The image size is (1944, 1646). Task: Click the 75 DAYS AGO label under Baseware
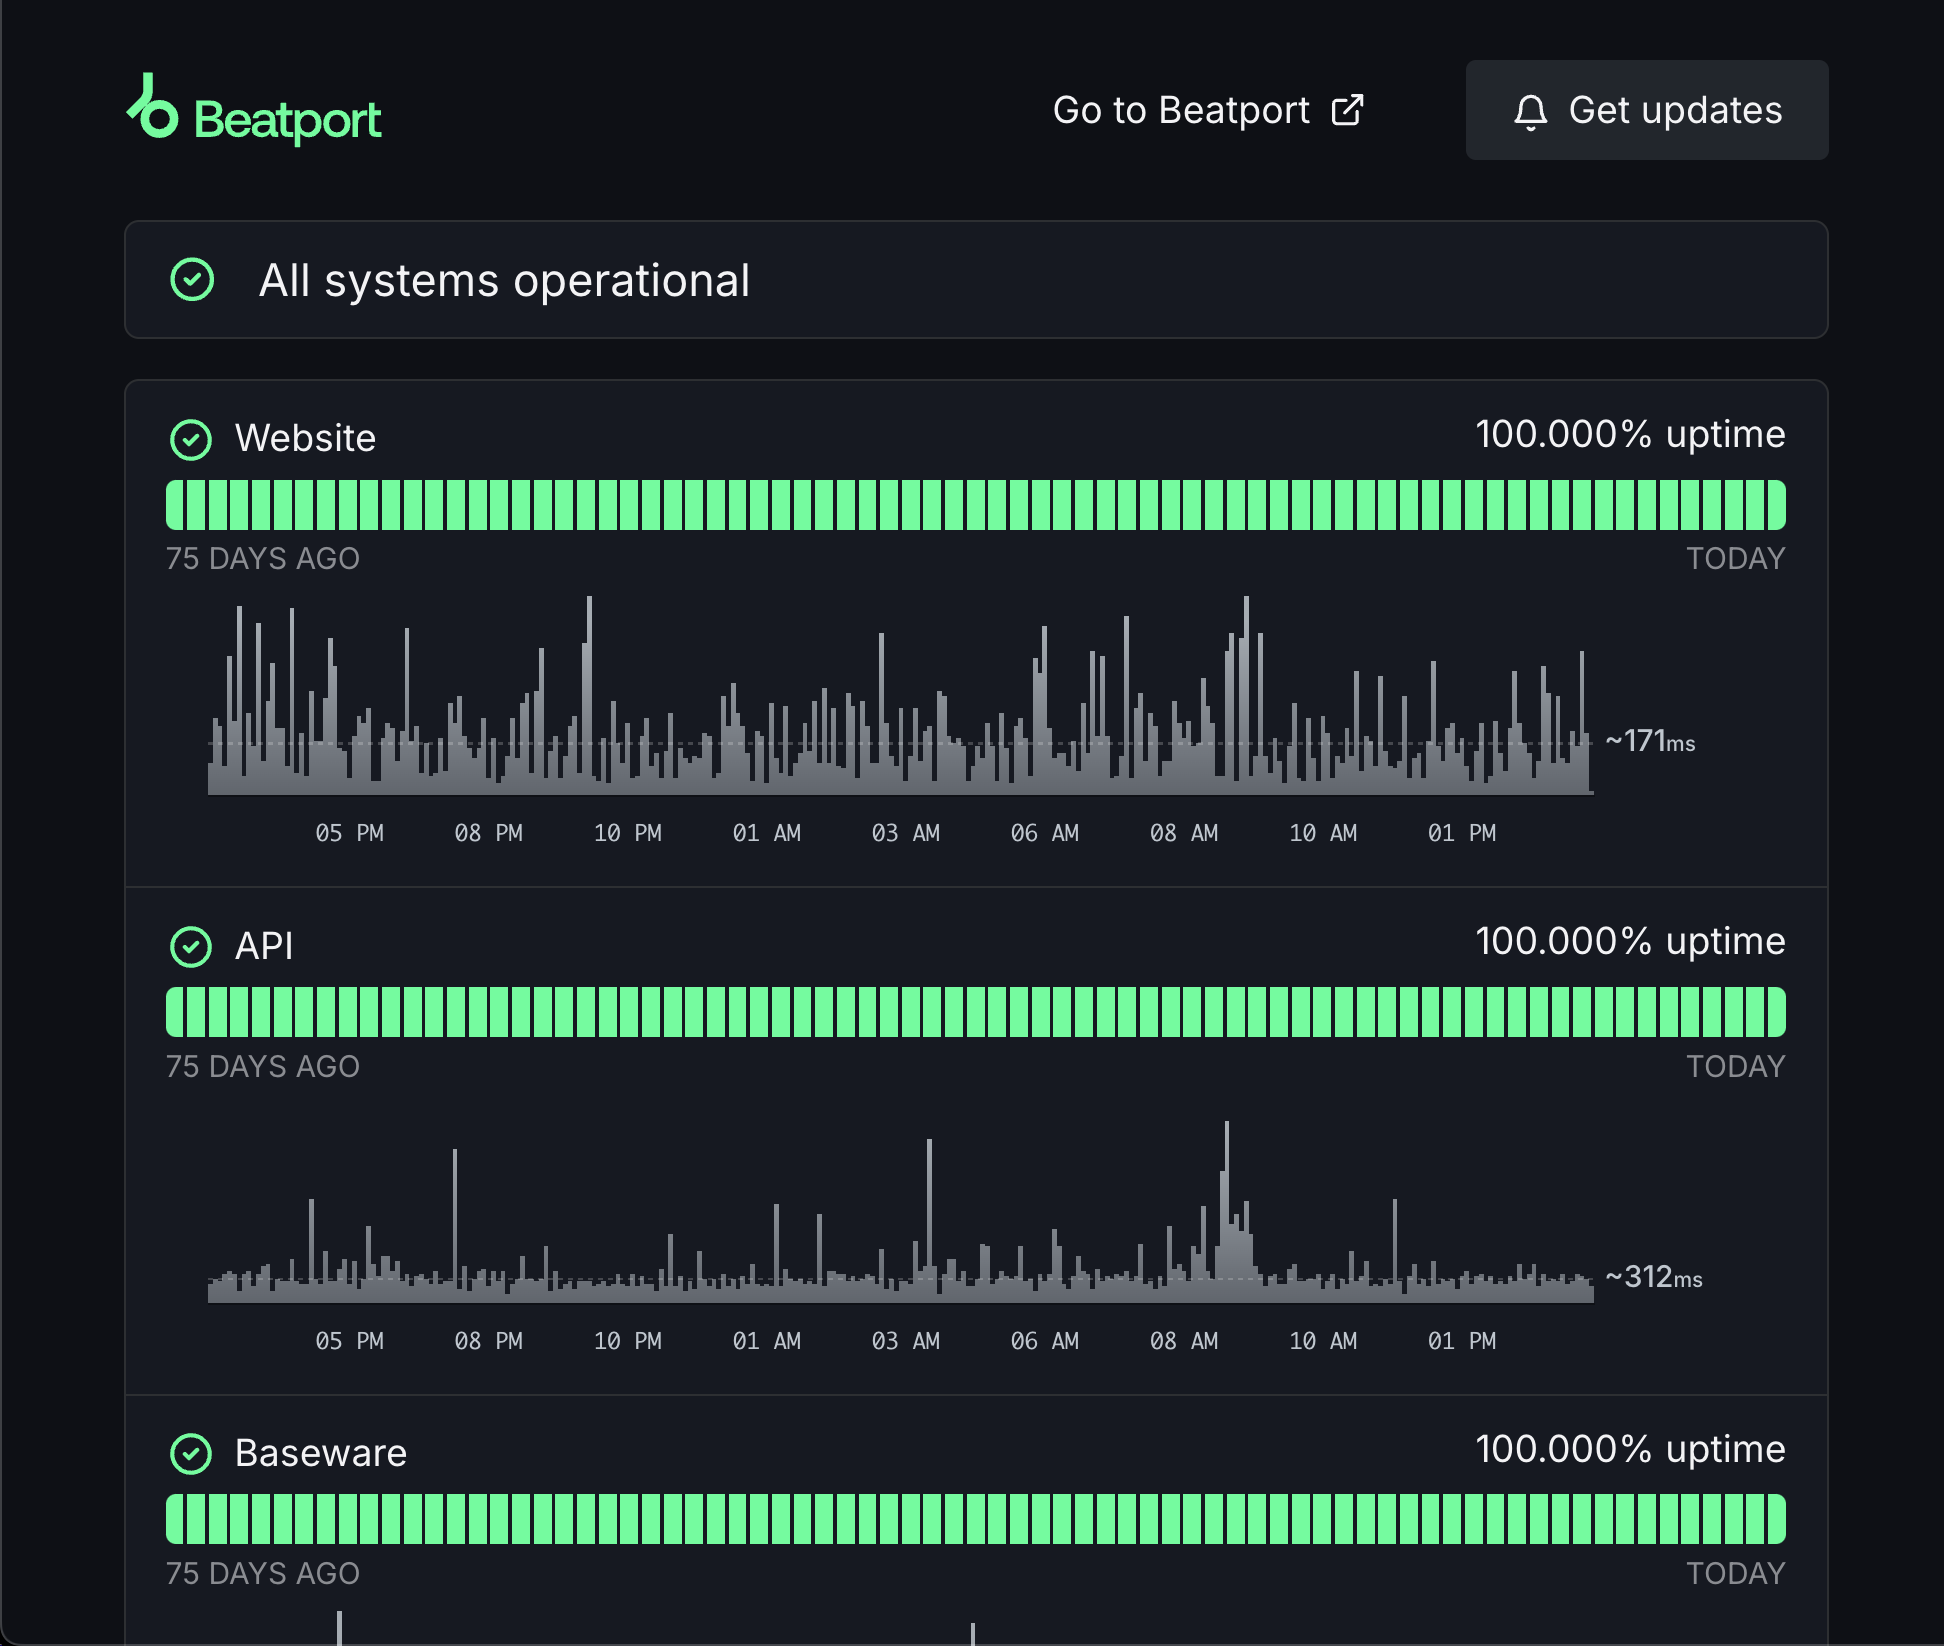[263, 1574]
